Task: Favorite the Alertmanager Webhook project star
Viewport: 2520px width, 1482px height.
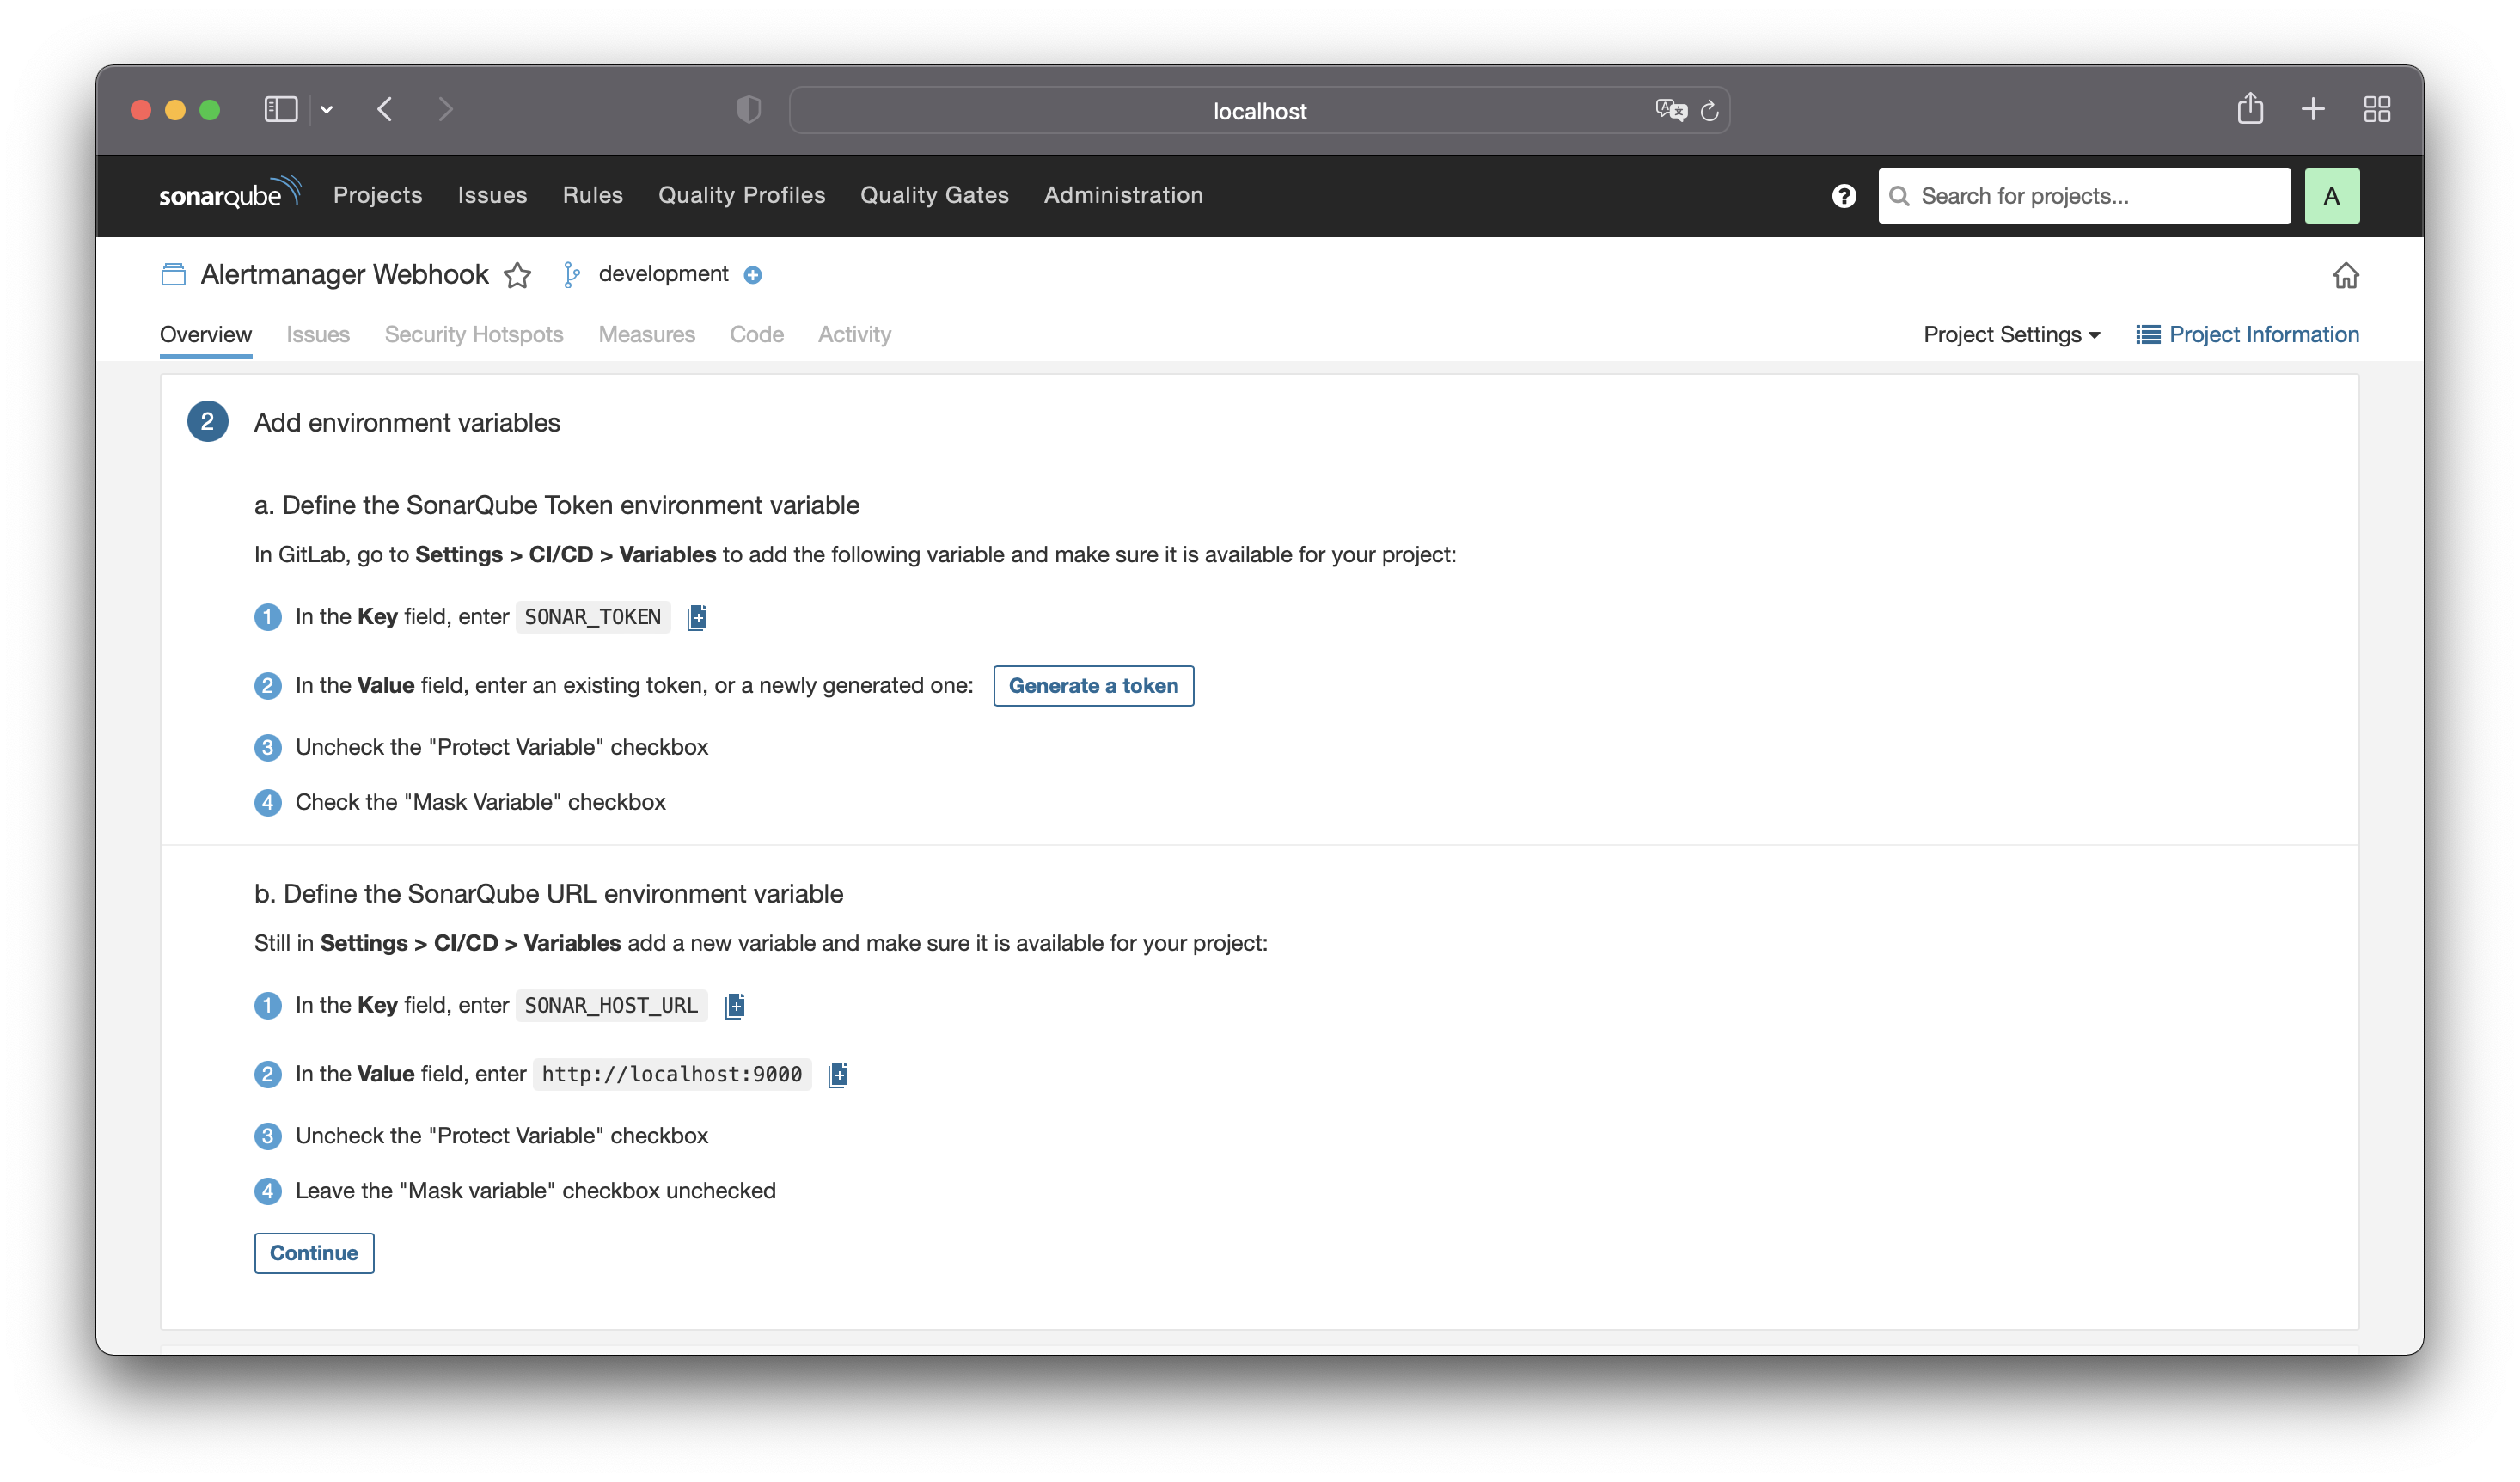Action: click(x=517, y=275)
